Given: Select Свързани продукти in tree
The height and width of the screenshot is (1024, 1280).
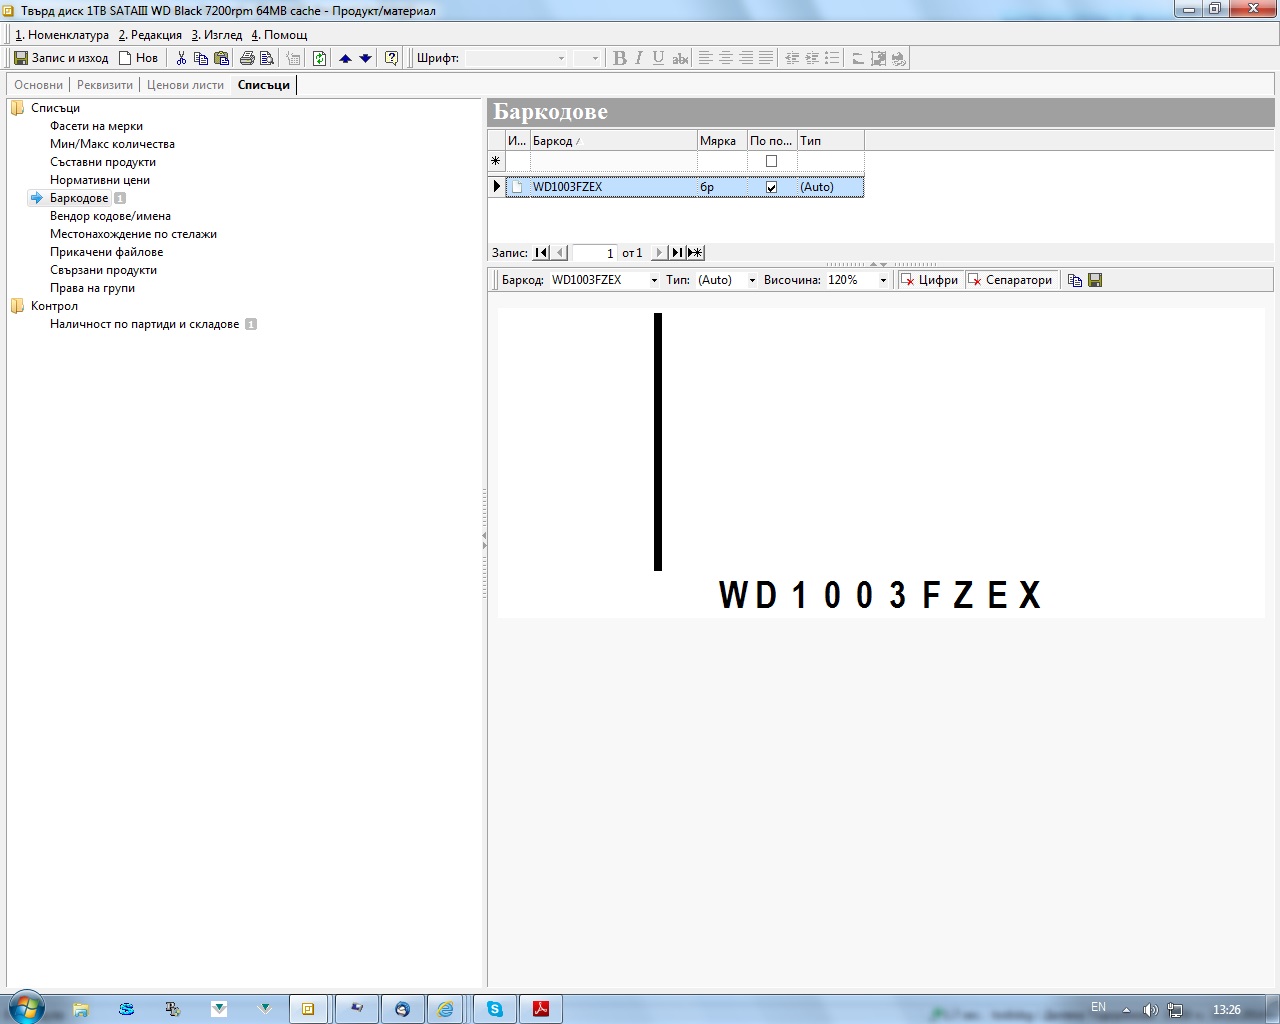Looking at the screenshot, I should pos(103,270).
